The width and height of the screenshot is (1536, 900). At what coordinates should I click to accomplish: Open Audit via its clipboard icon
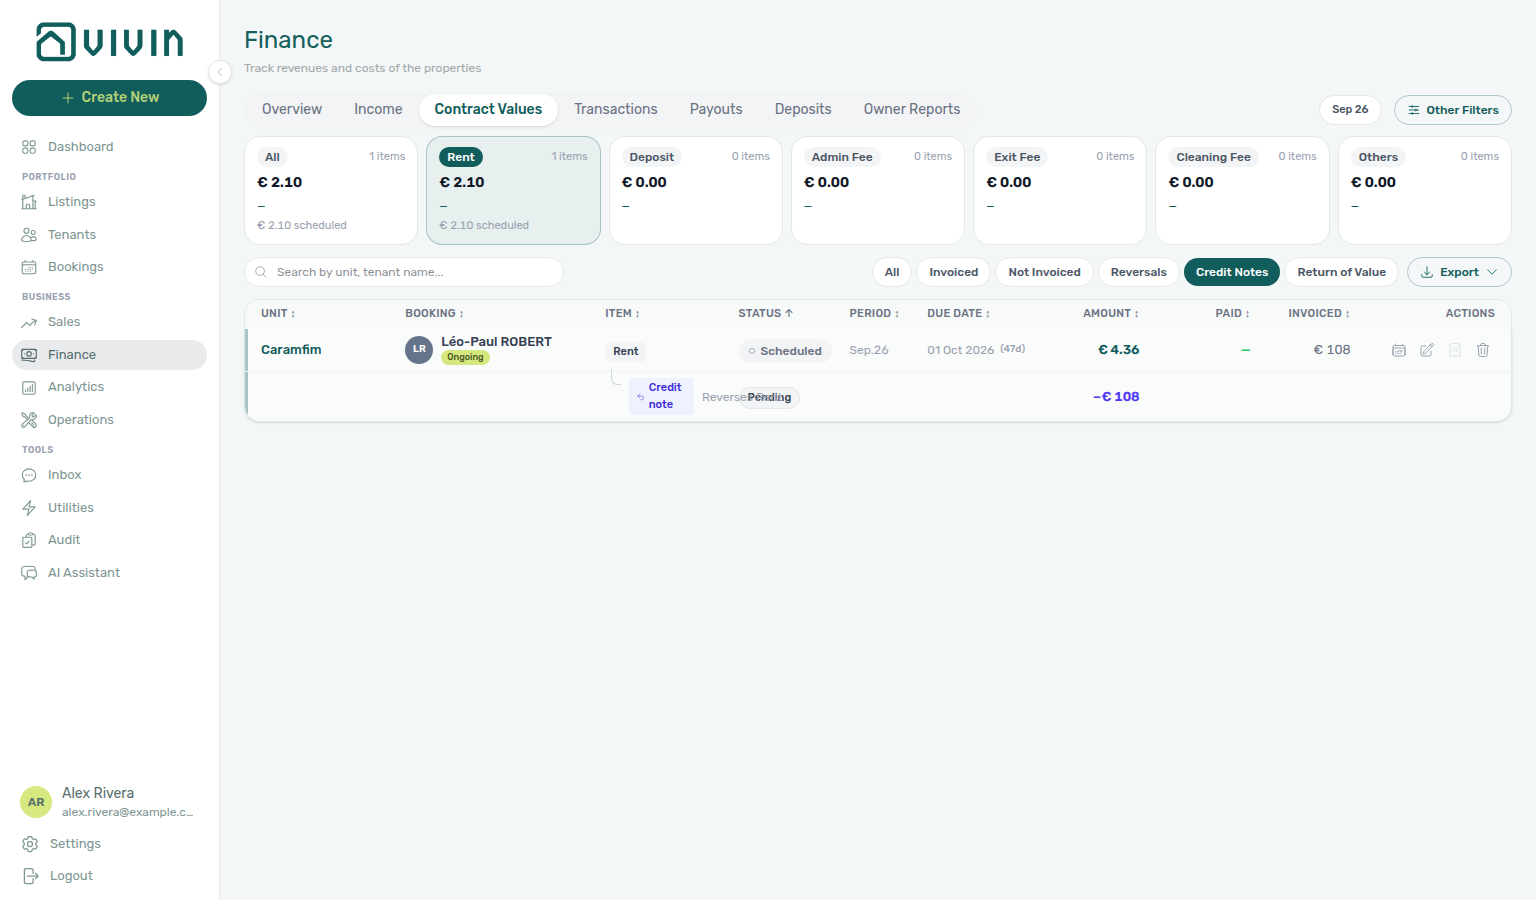click(29, 540)
